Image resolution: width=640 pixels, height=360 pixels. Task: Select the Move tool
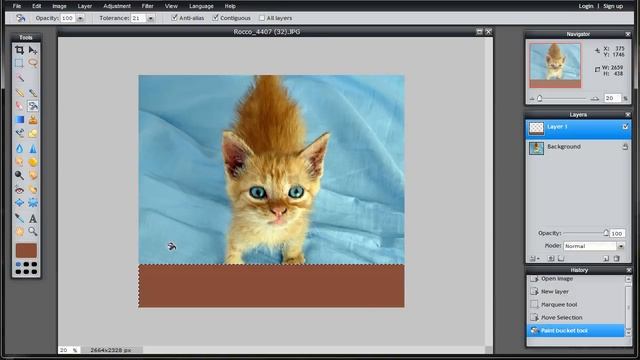click(x=33, y=50)
